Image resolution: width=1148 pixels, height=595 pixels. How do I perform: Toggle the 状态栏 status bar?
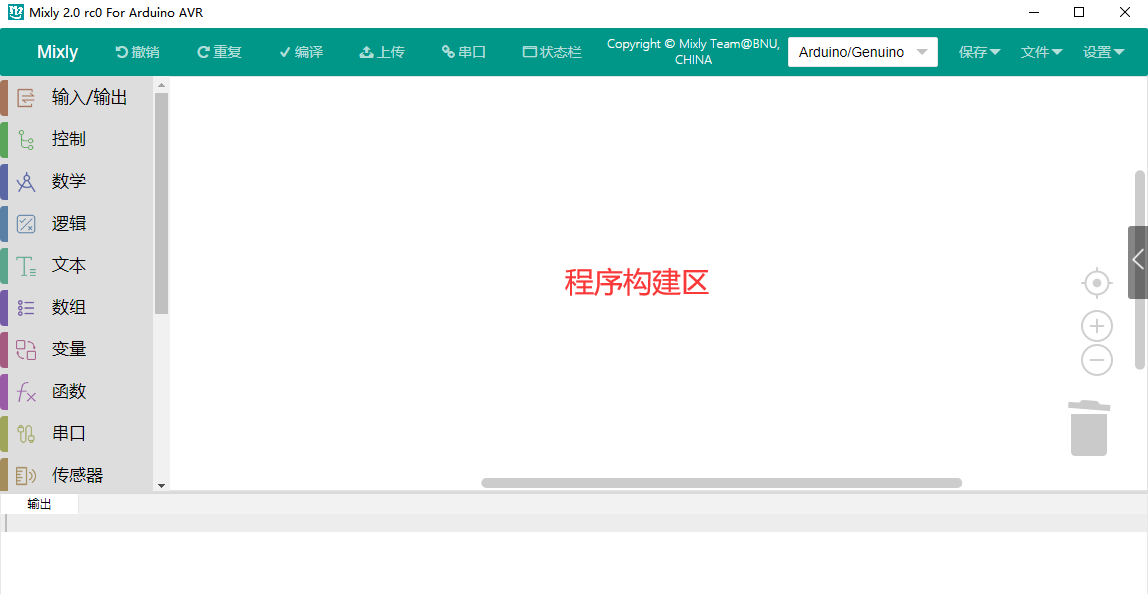pos(552,52)
